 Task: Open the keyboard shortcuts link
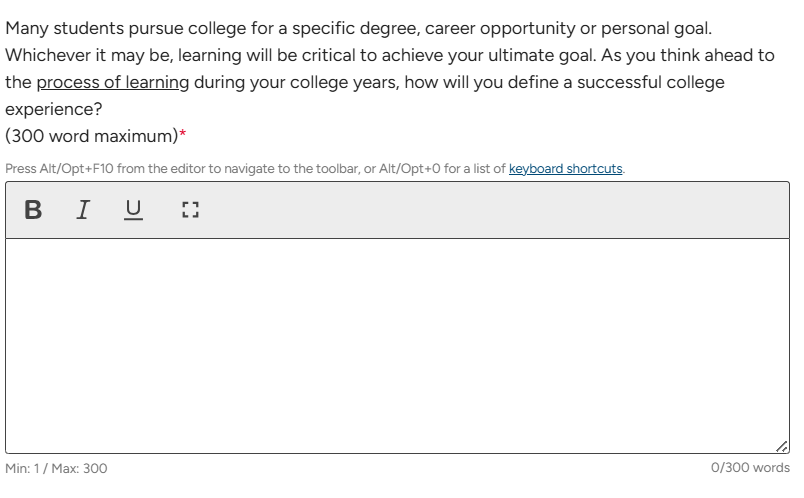click(566, 169)
